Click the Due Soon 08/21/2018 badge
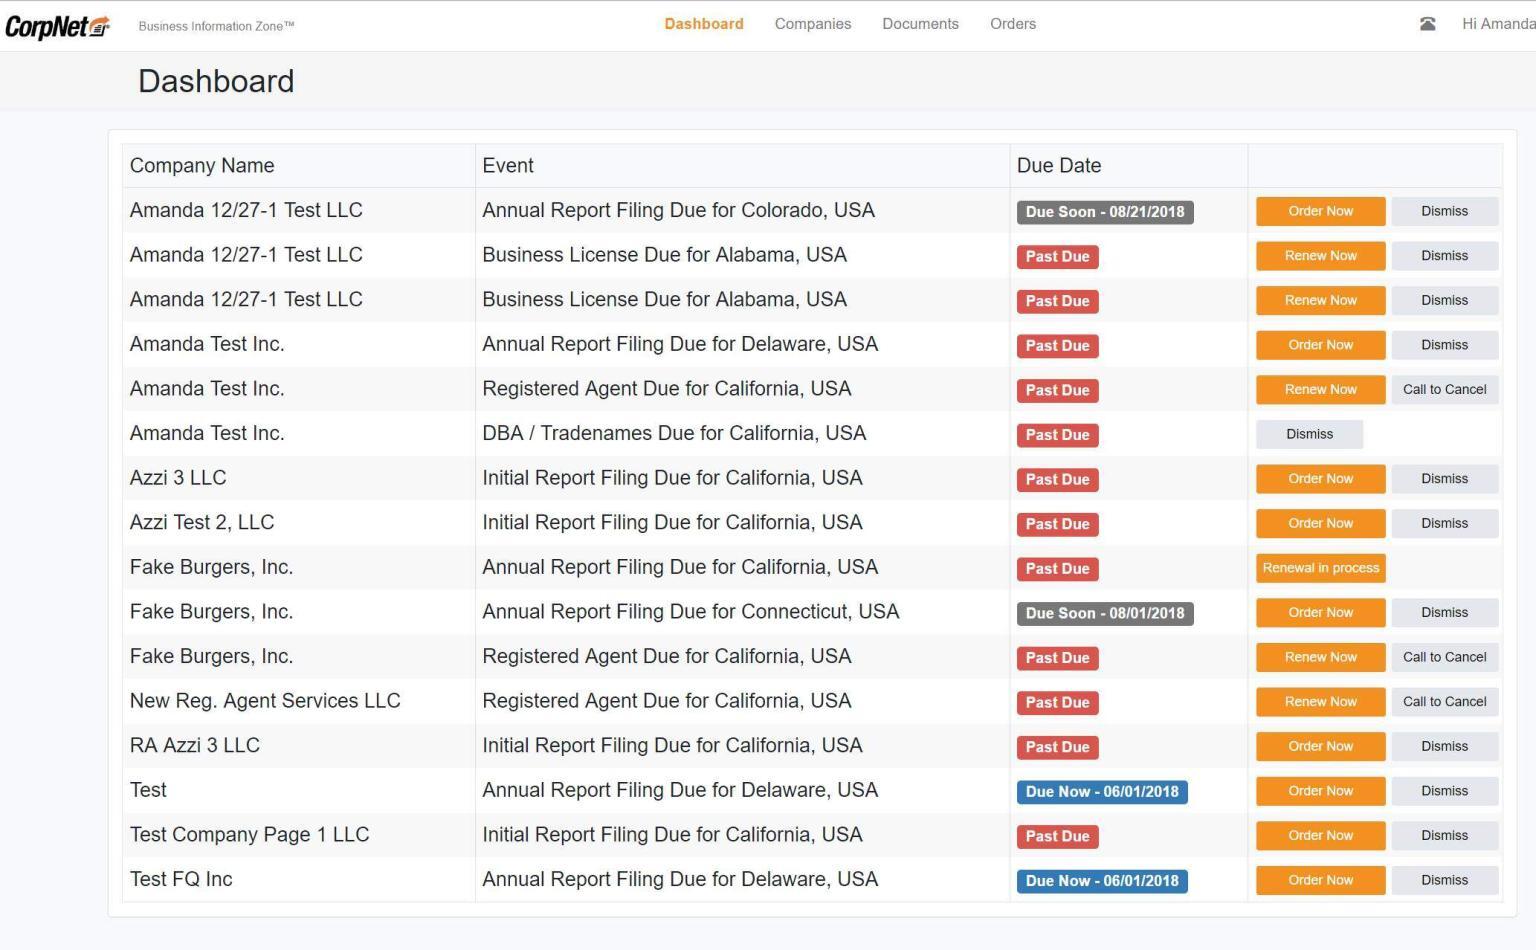The image size is (1536, 950). (1104, 212)
